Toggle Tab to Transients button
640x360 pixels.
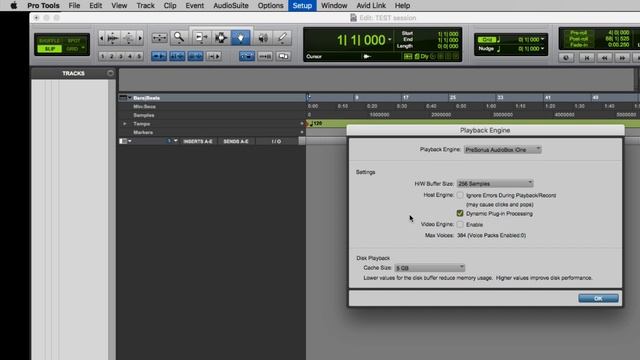click(x=159, y=56)
